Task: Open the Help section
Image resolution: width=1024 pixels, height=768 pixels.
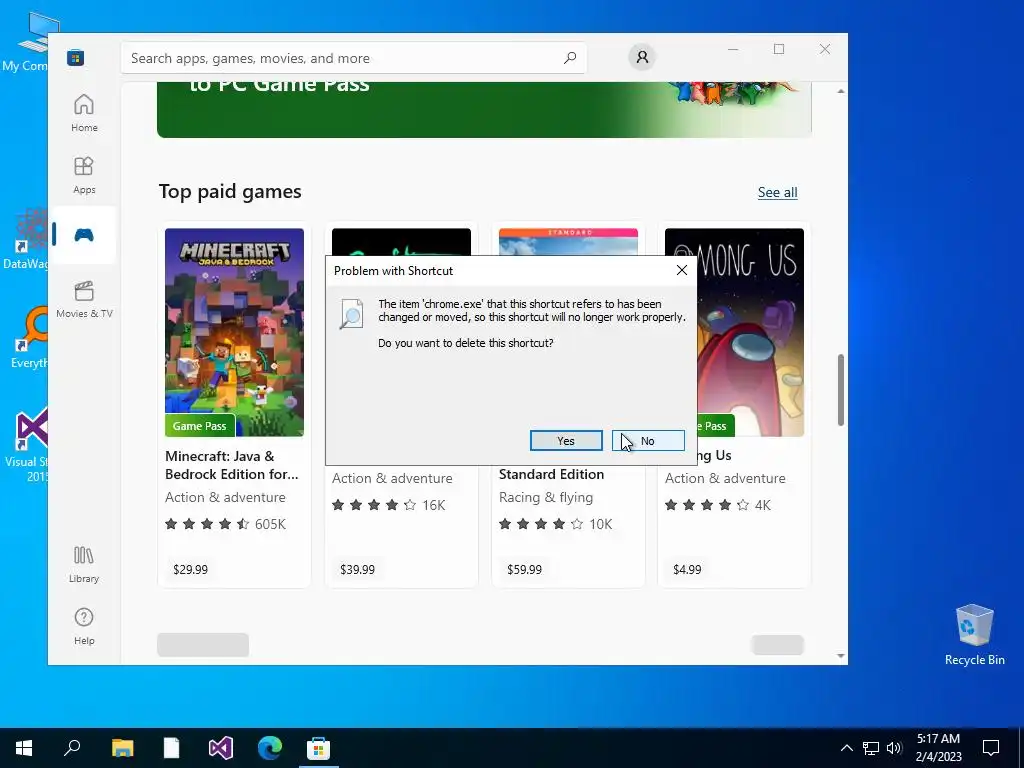Action: [84, 626]
